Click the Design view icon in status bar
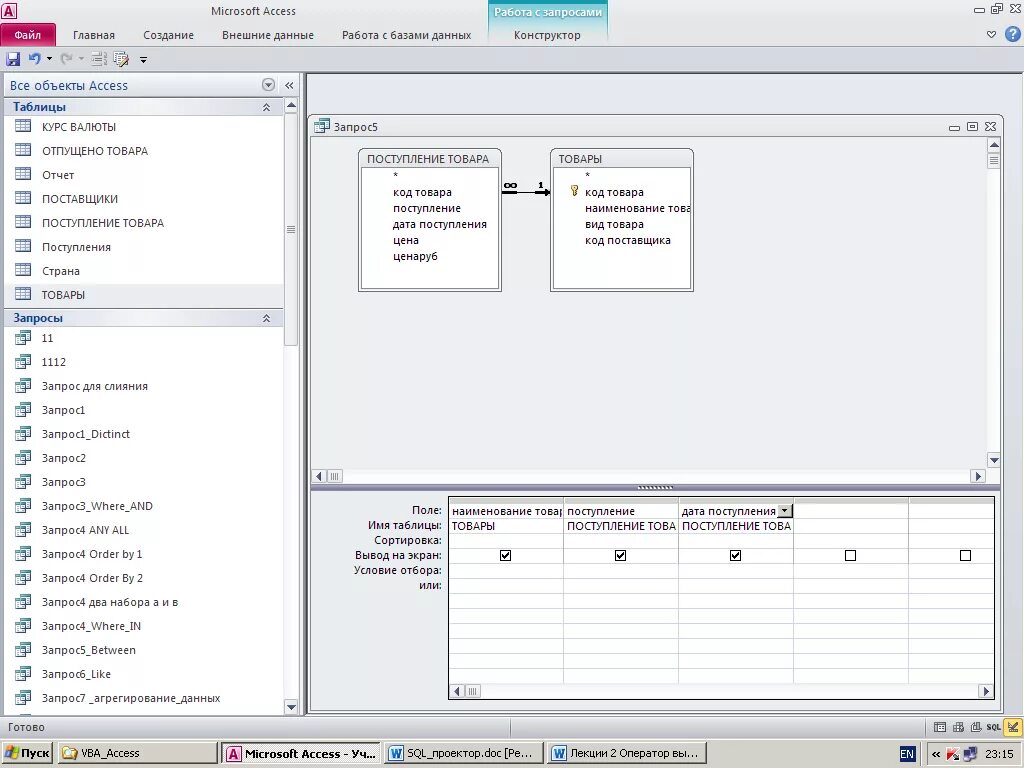This screenshot has width=1024, height=768. (1013, 726)
